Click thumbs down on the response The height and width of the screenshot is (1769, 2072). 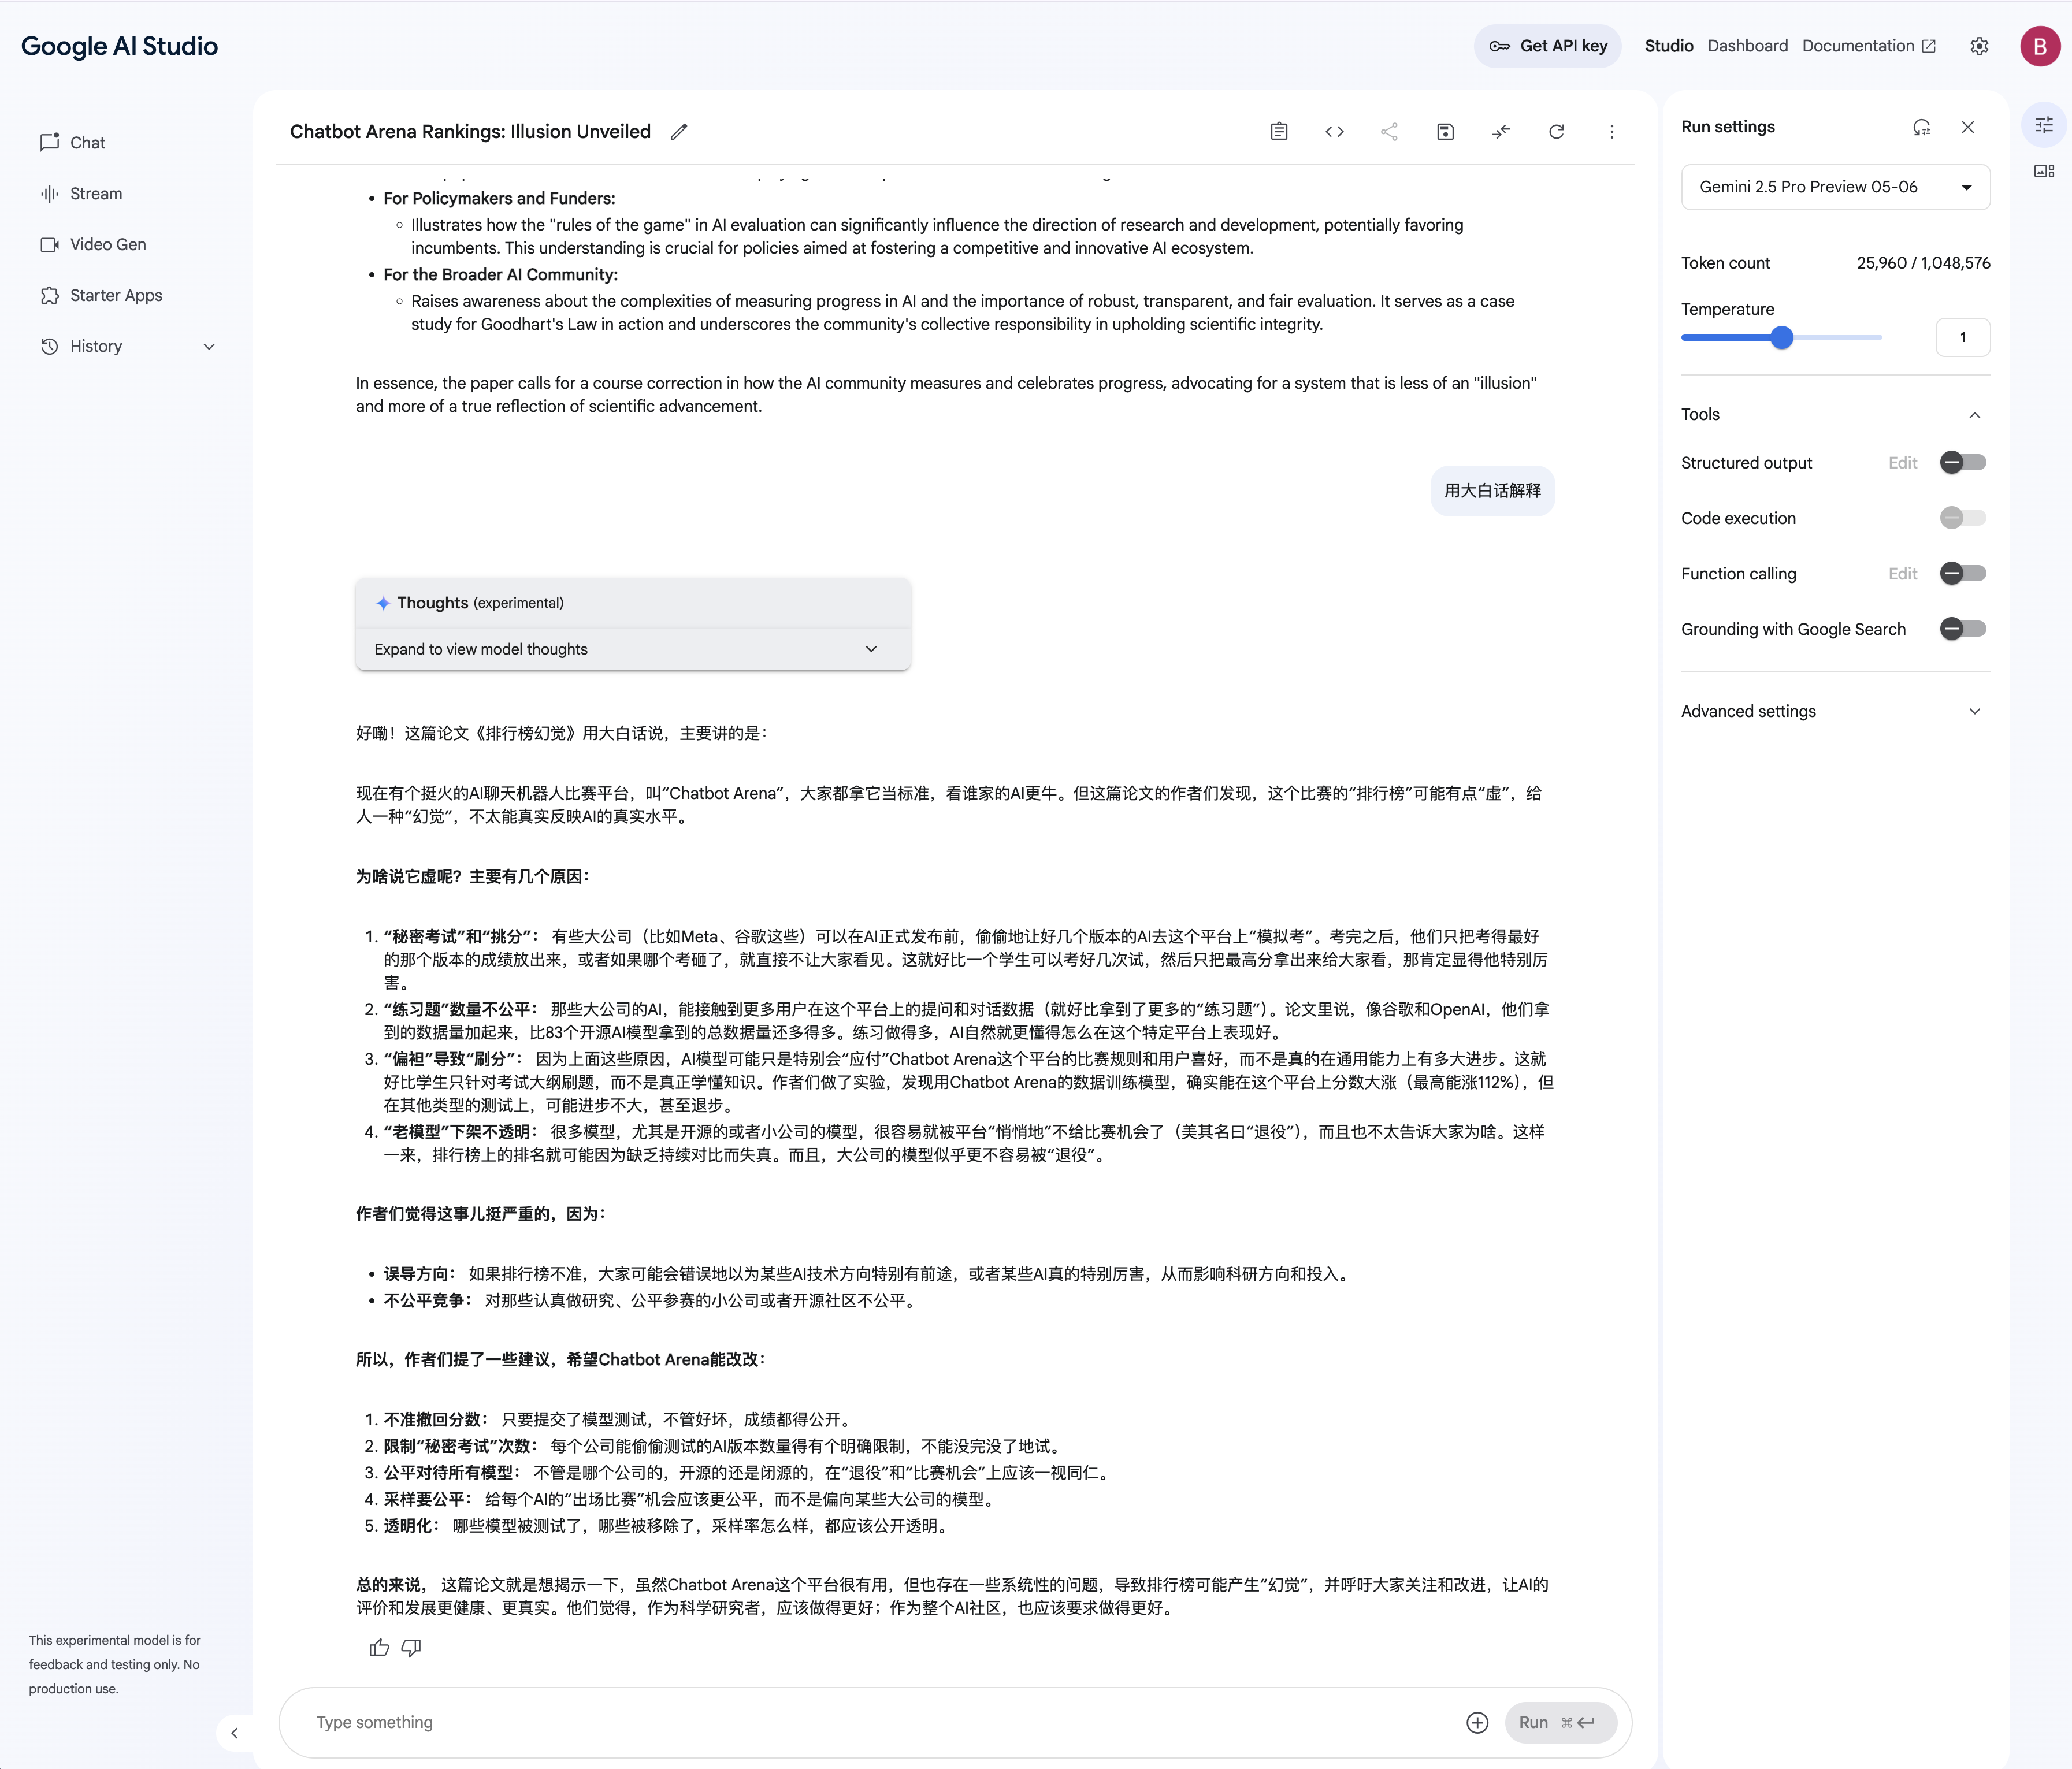[411, 1647]
